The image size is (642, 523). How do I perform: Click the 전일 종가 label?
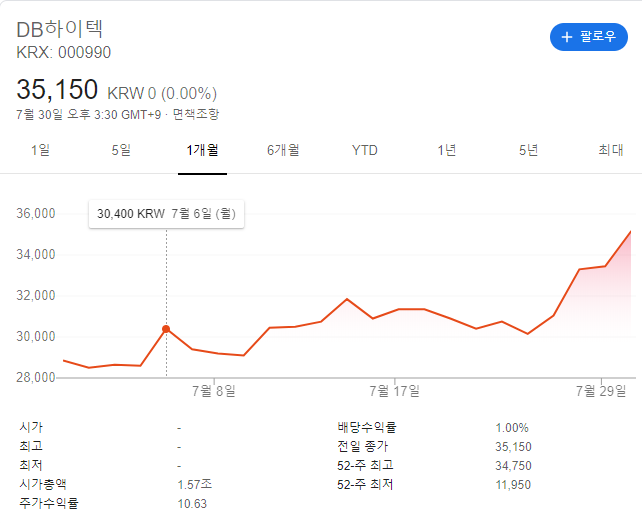tap(363, 446)
